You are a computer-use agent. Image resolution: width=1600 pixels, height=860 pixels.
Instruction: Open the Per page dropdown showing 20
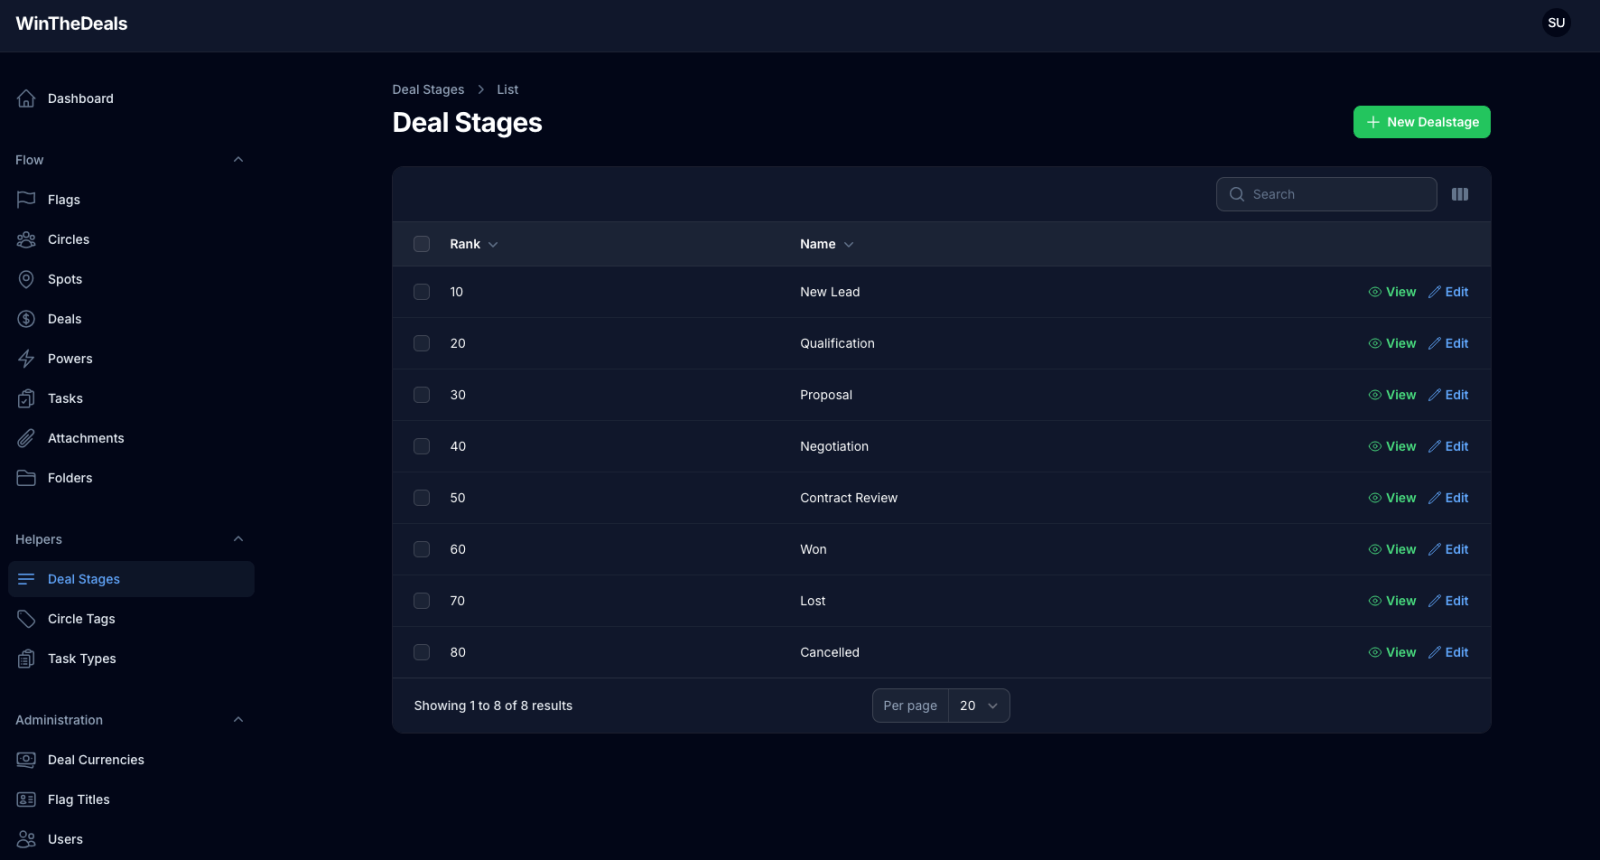pyautogui.click(x=978, y=706)
